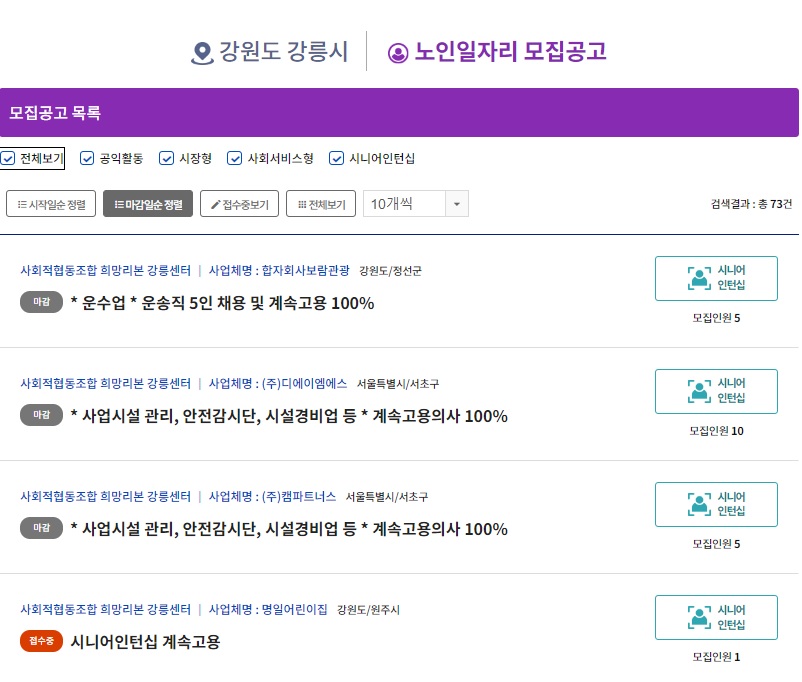802x682 pixels.
Task: Click the 노인일자리 모집공고 heading
Action: click(x=510, y=52)
